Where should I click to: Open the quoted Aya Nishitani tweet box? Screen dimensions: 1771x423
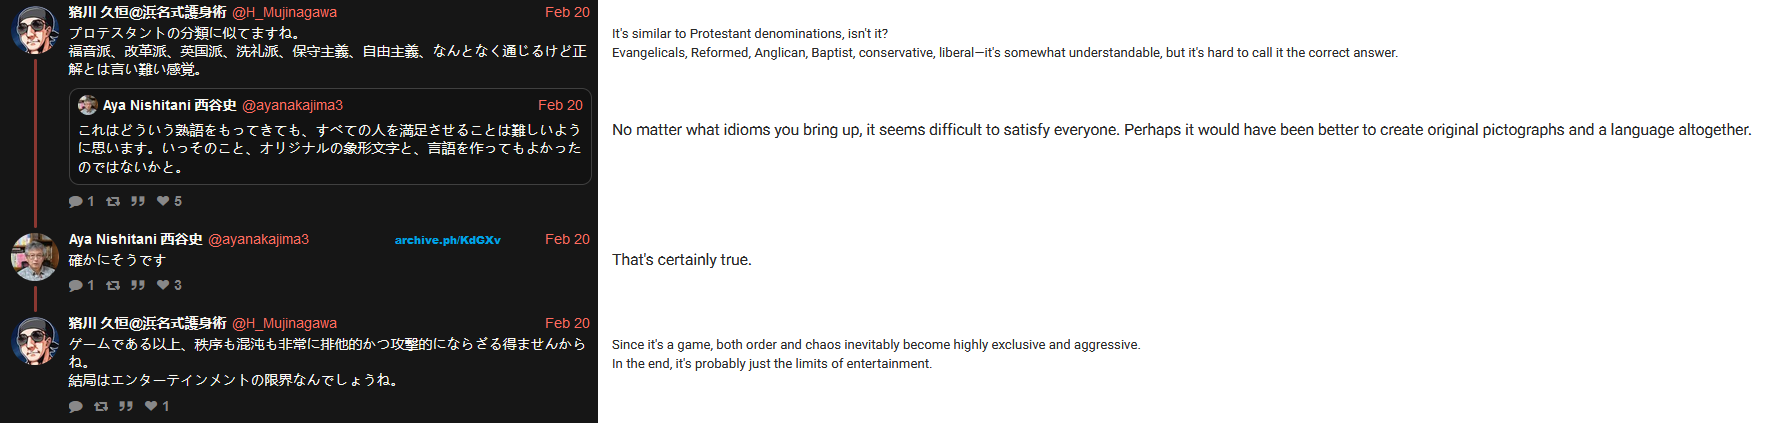(330, 136)
